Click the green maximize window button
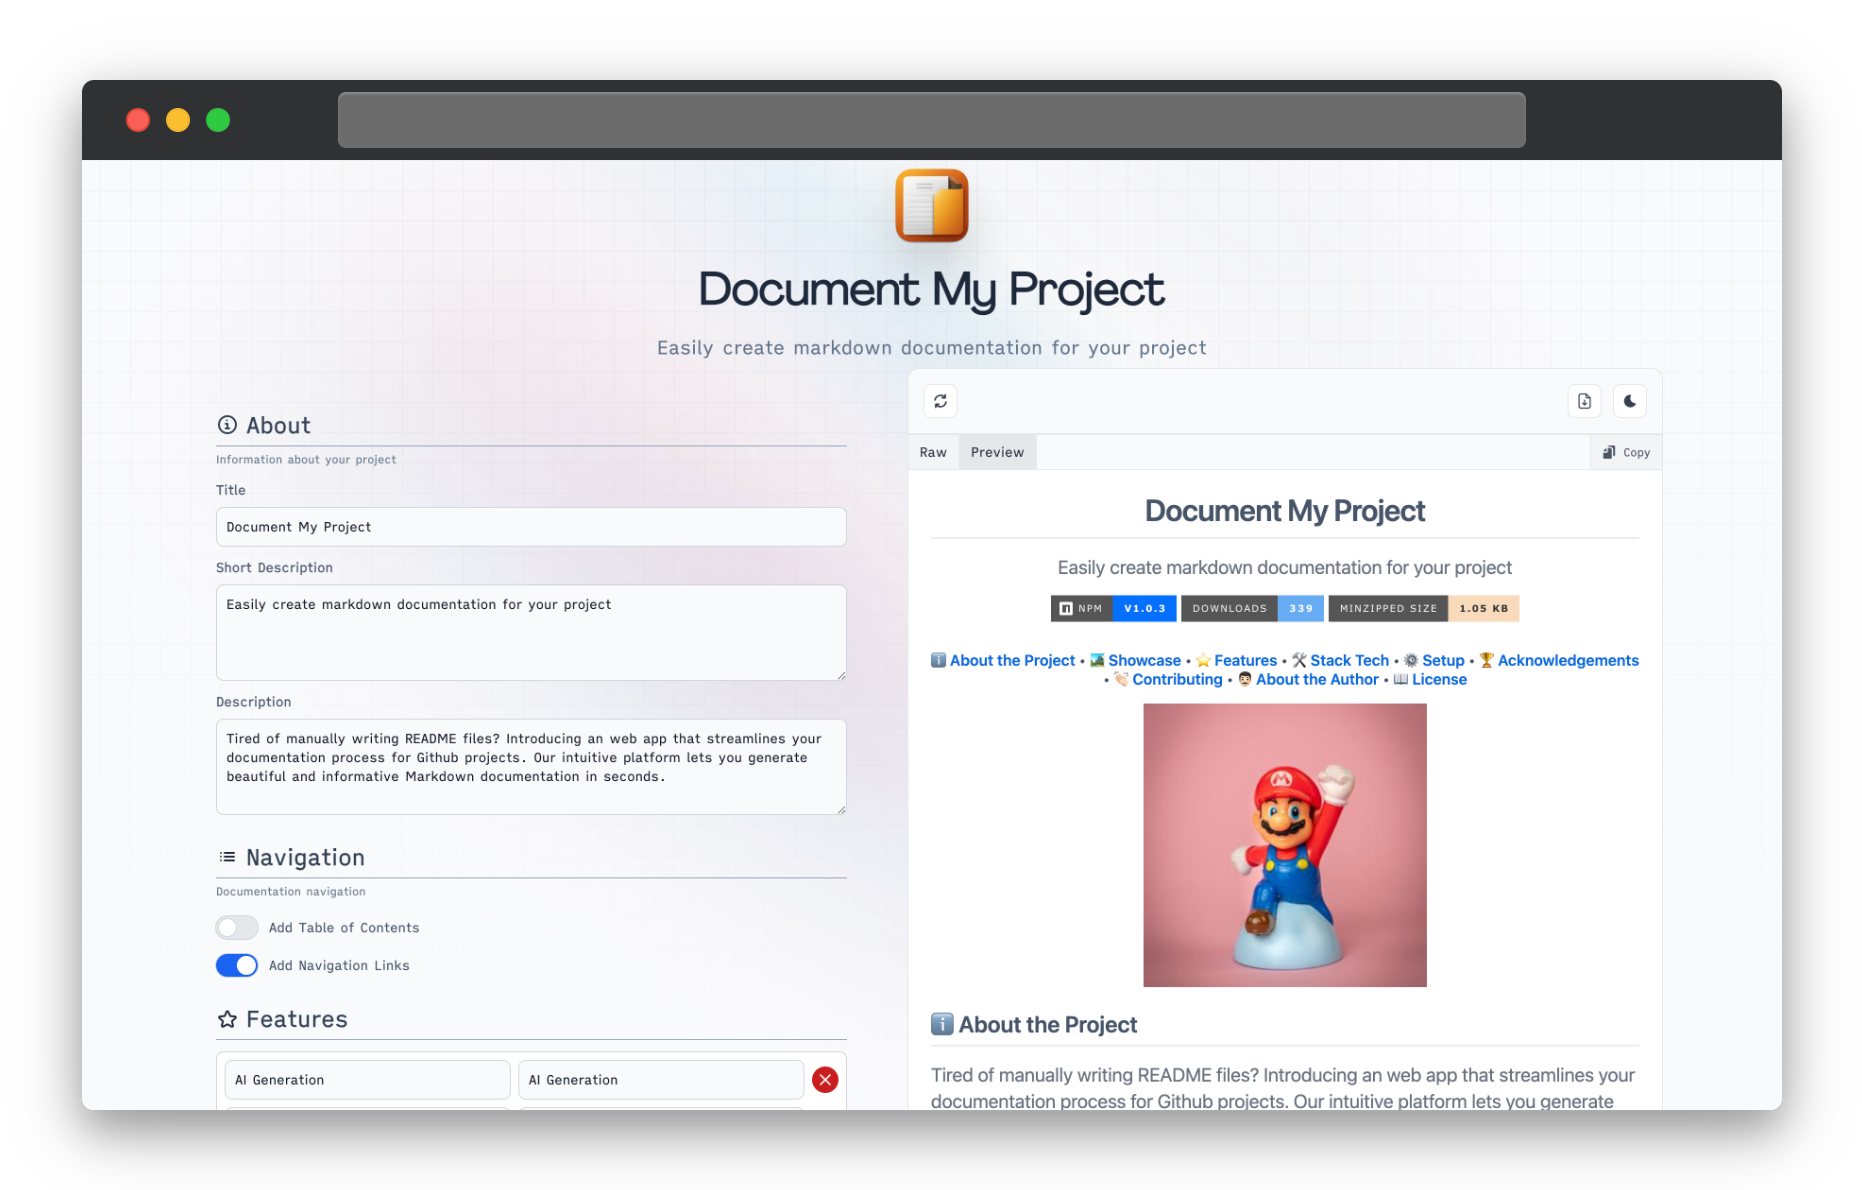Viewport: 1862px width, 1190px height. [x=218, y=120]
